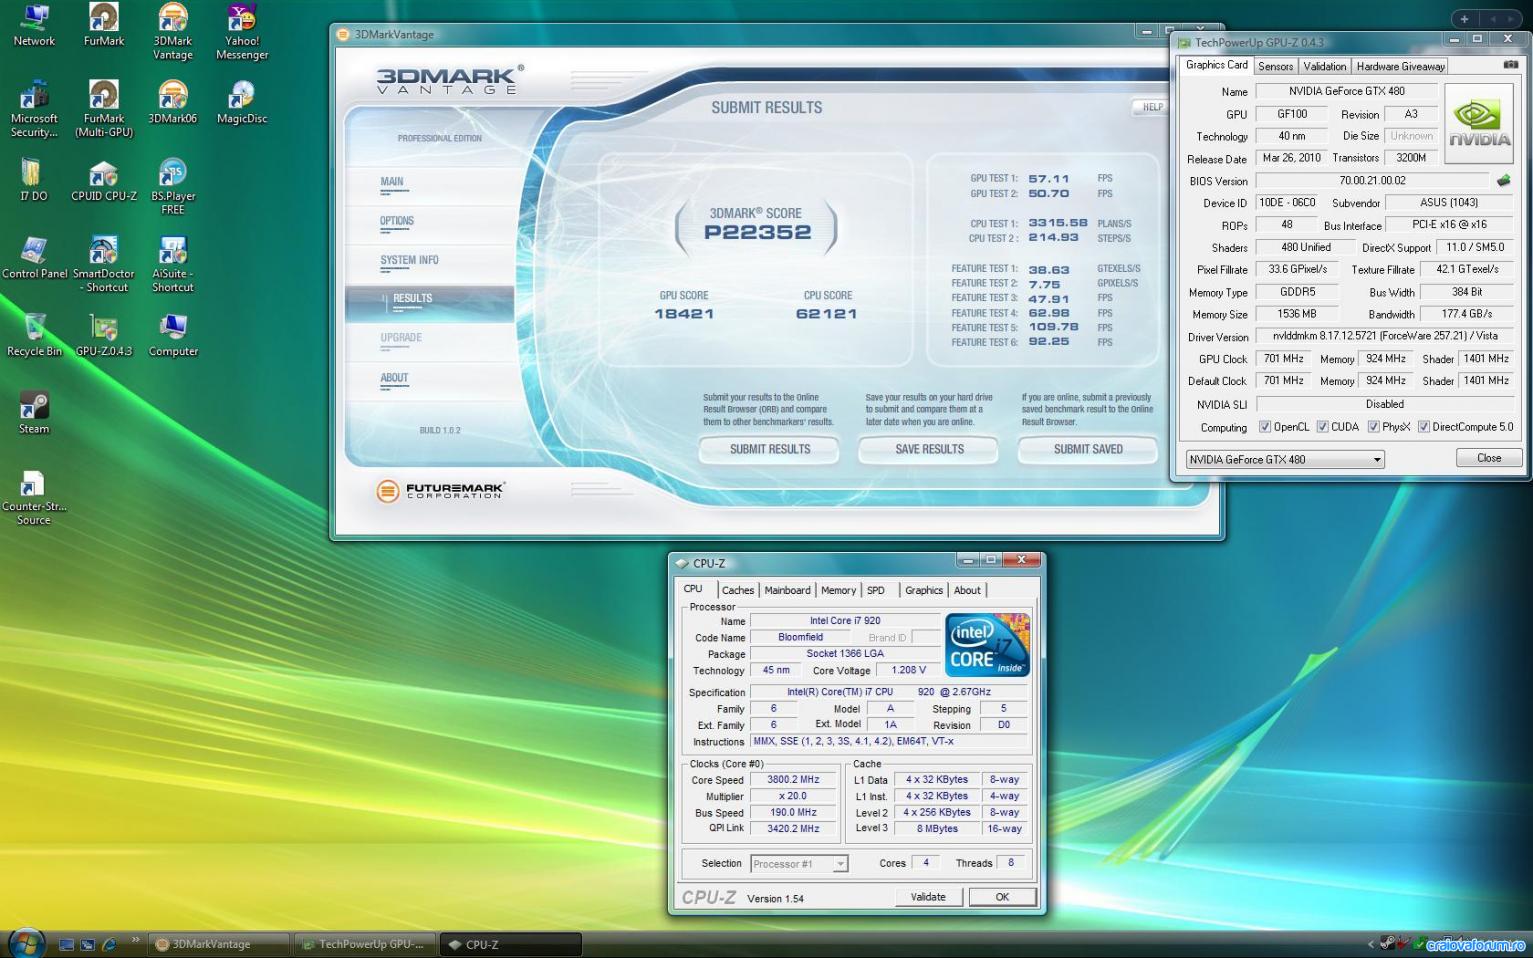Switch to Caches tab in CPU-Z
Image resolution: width=1533 pixels, height=958 pixels.
(x=738, y=590)
